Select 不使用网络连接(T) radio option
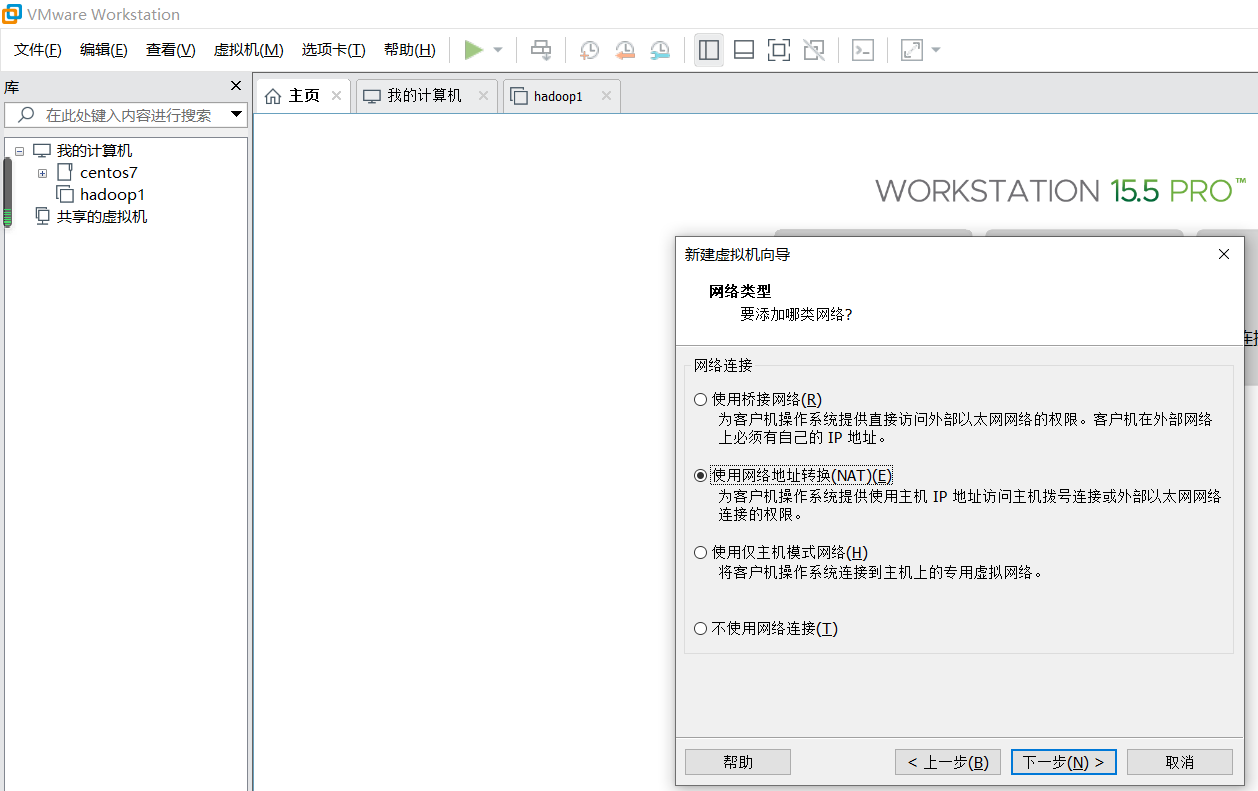 701,629
